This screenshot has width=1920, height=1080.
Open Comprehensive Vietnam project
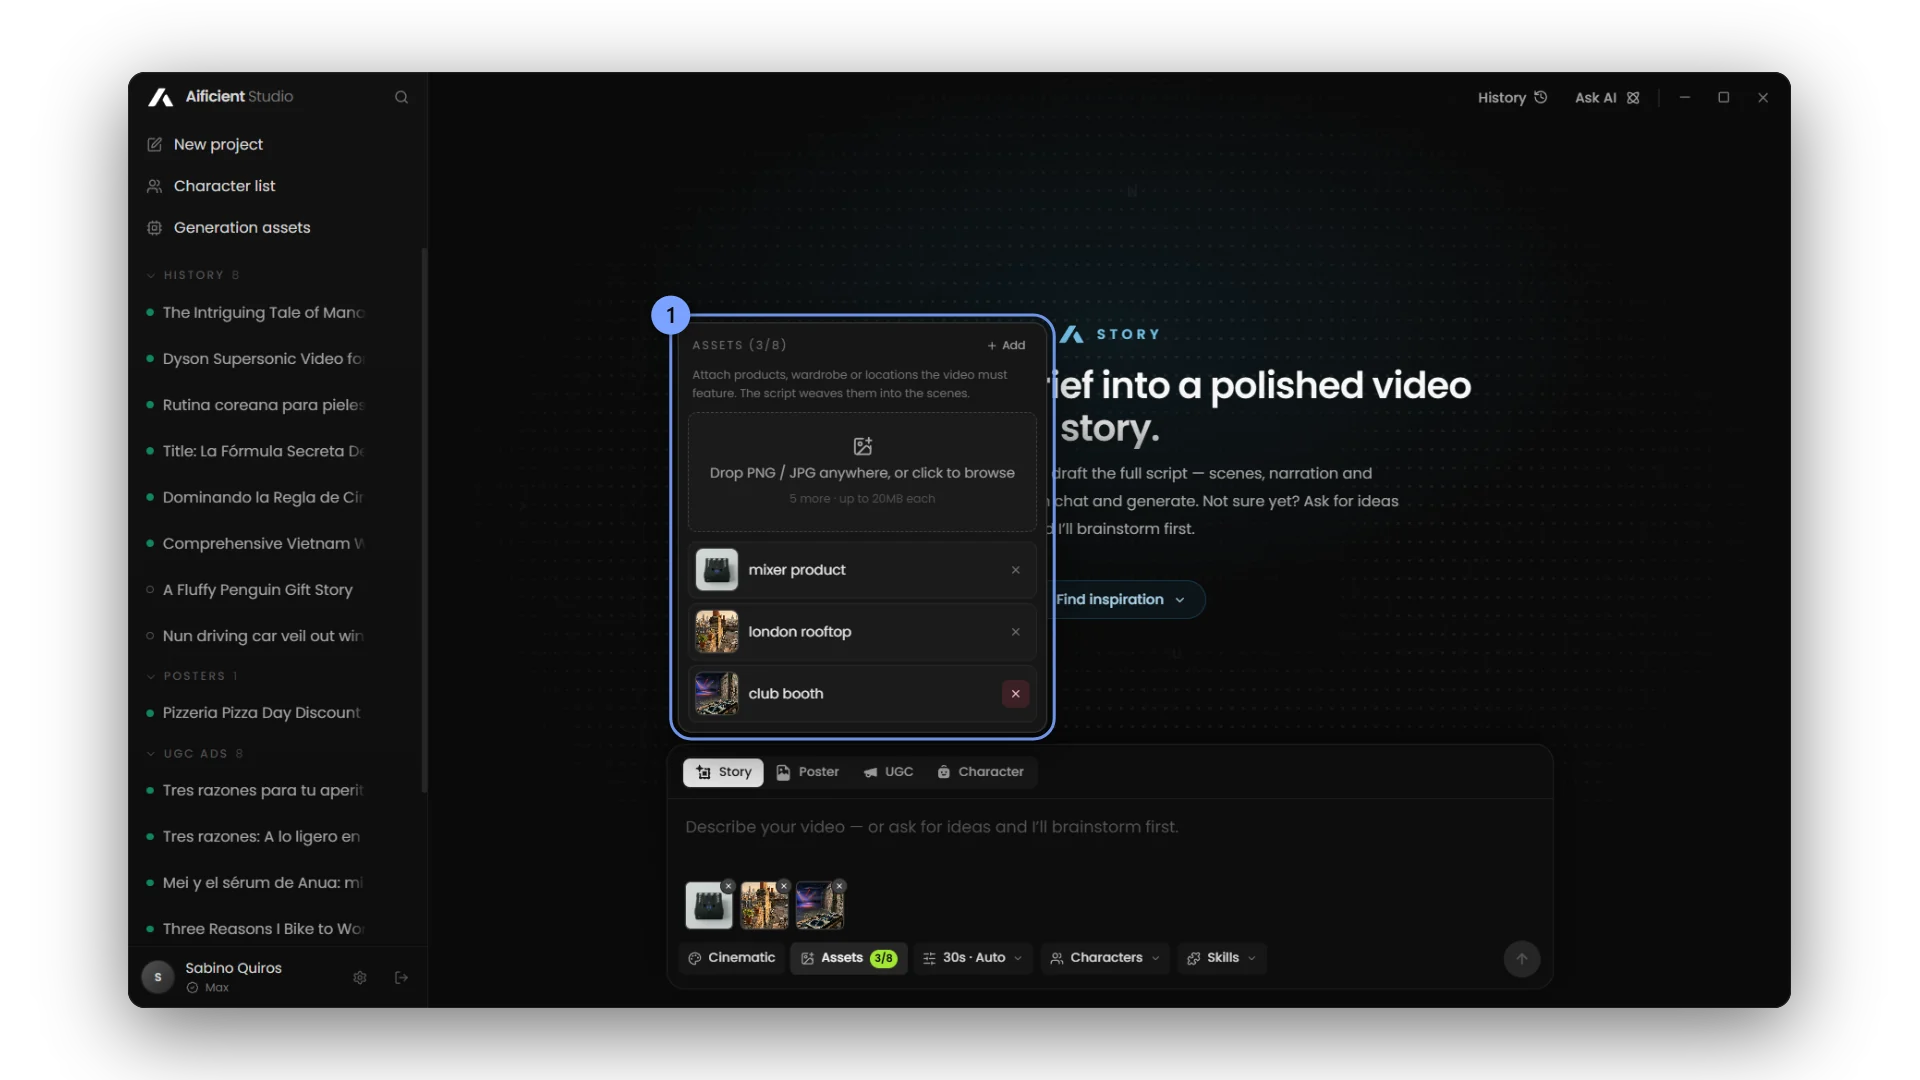click(x=264, y=544)
